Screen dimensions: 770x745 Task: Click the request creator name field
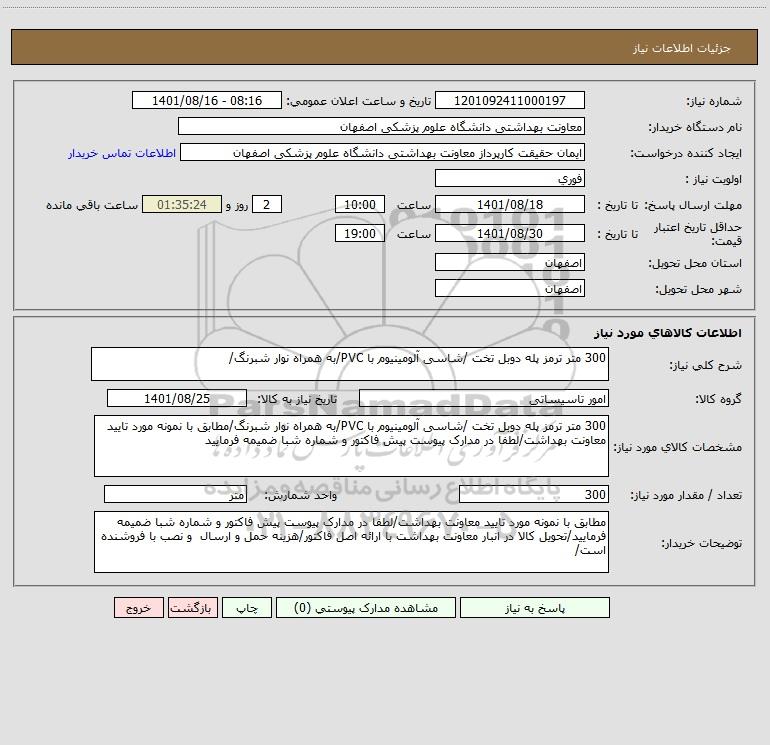point(383,152)
